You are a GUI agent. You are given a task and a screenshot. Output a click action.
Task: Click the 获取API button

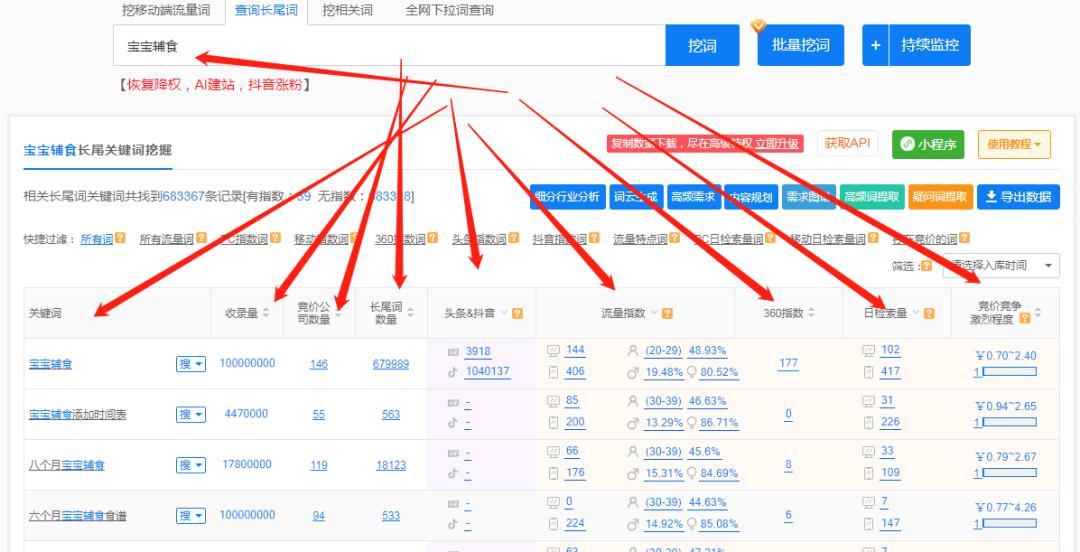[x=847, y=143]
